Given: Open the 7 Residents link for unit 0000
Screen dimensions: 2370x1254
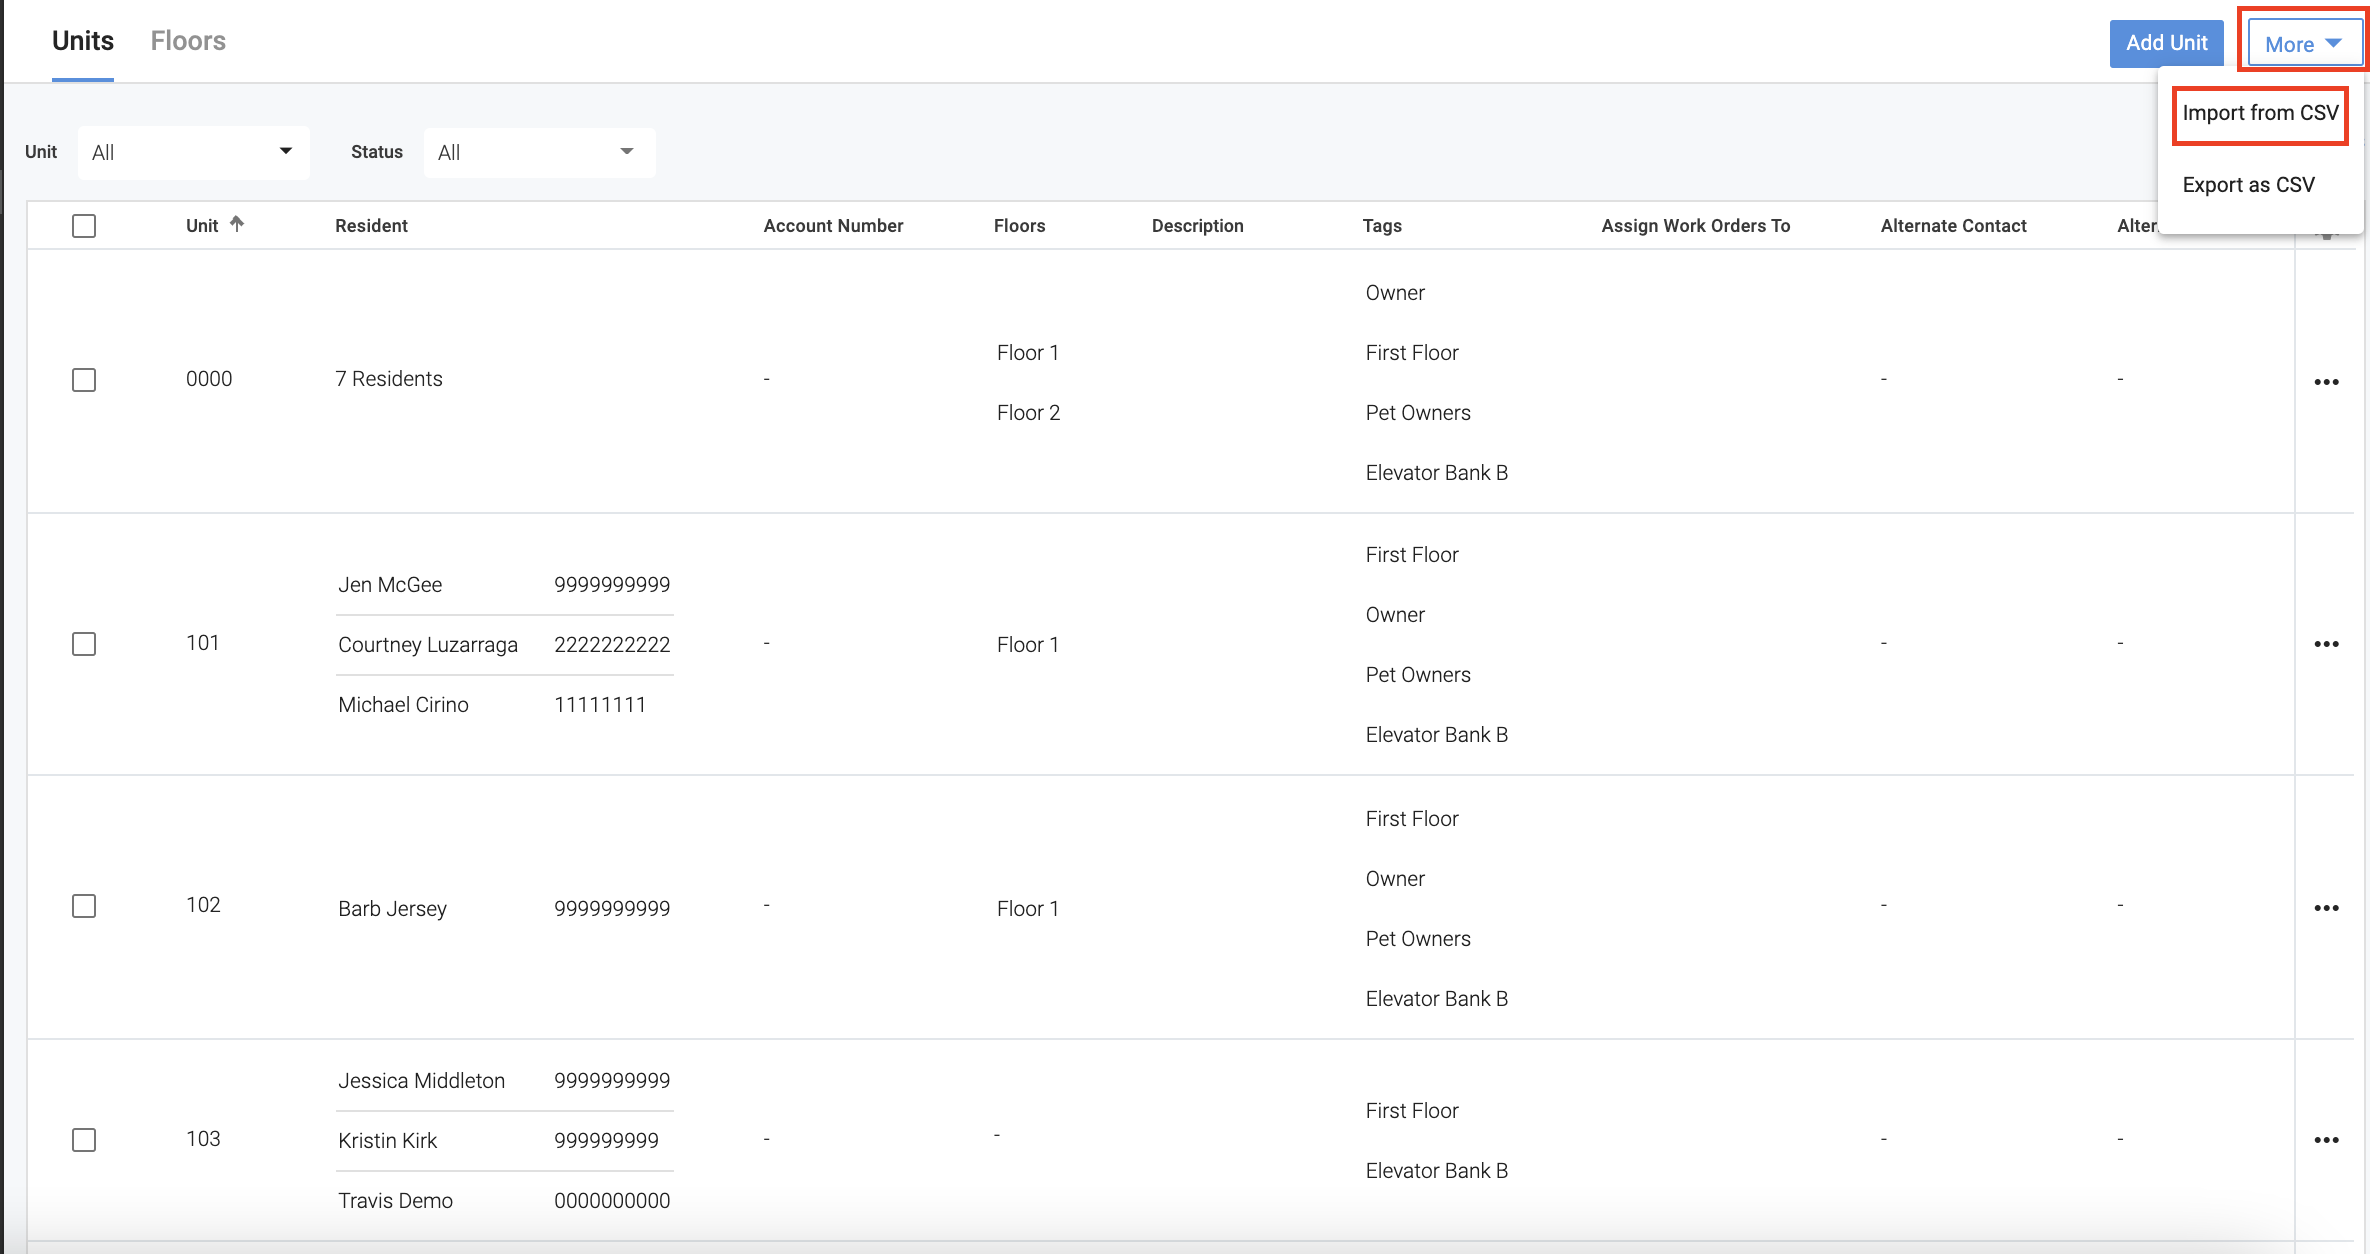Looking at the screenshot, I should coord(389,379).
